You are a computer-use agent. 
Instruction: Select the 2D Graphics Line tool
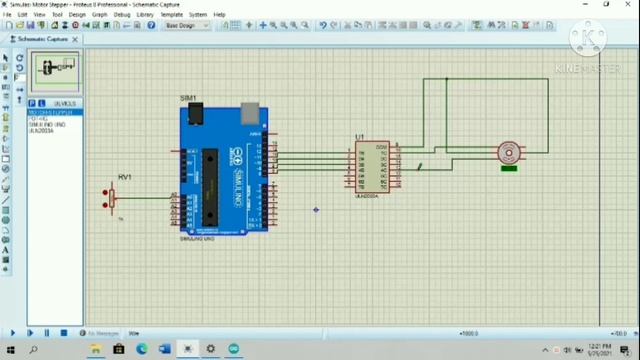(5, 200)
